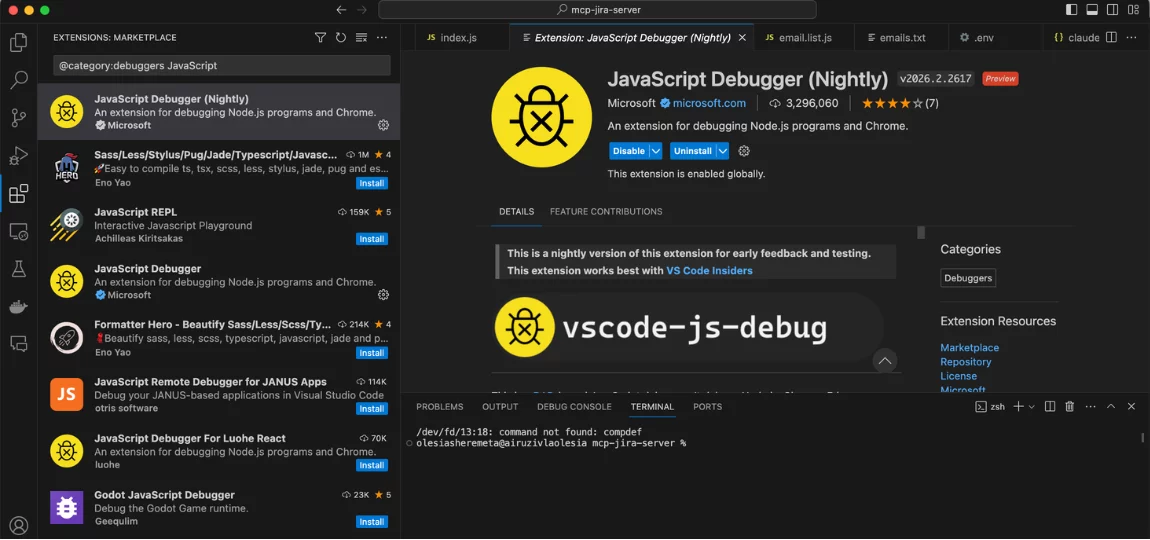Maximize the panel with the chevron up
The width and height of the screenshot is (1150, 540).
1110,406
